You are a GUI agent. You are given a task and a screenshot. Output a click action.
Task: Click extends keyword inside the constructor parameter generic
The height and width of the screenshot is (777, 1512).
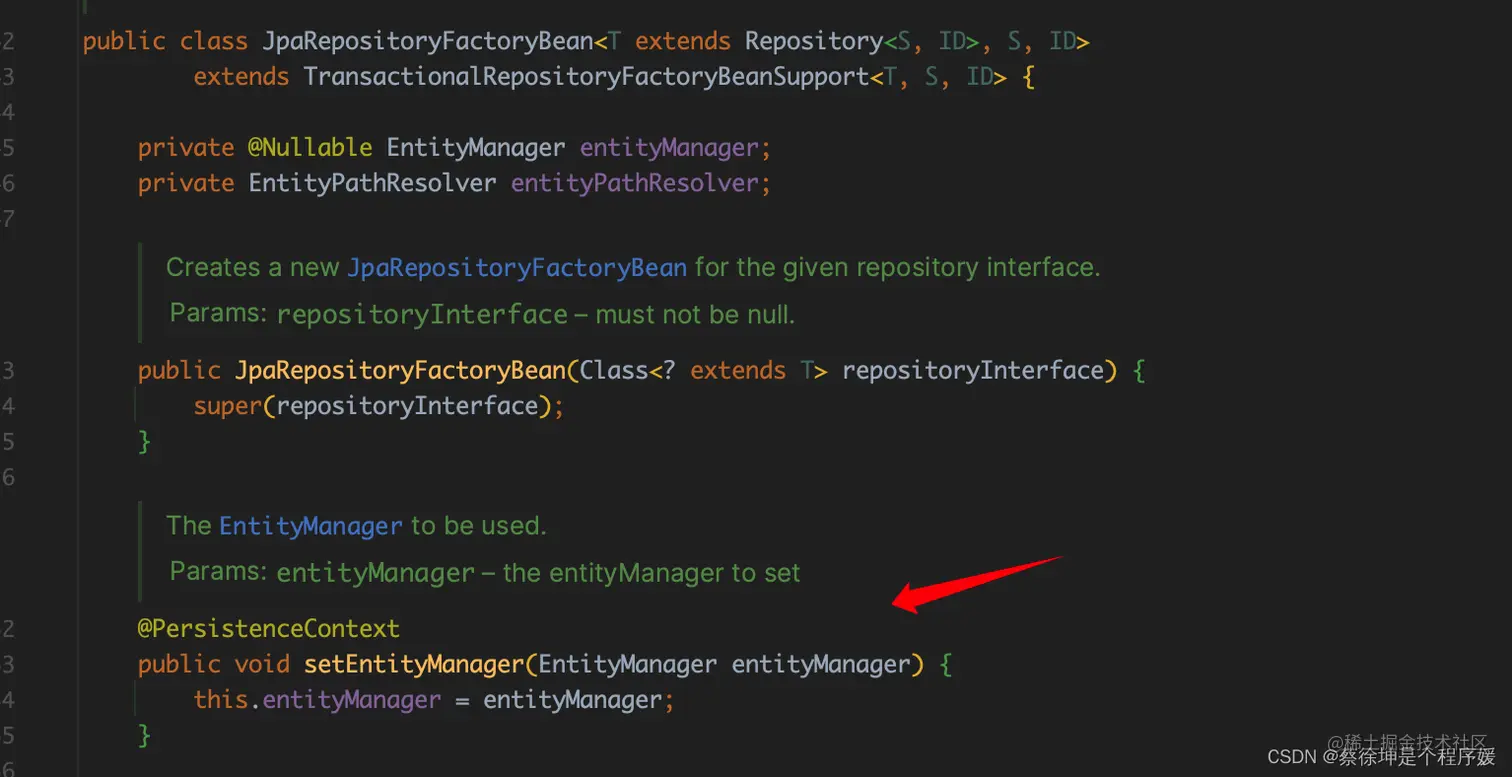738,371
